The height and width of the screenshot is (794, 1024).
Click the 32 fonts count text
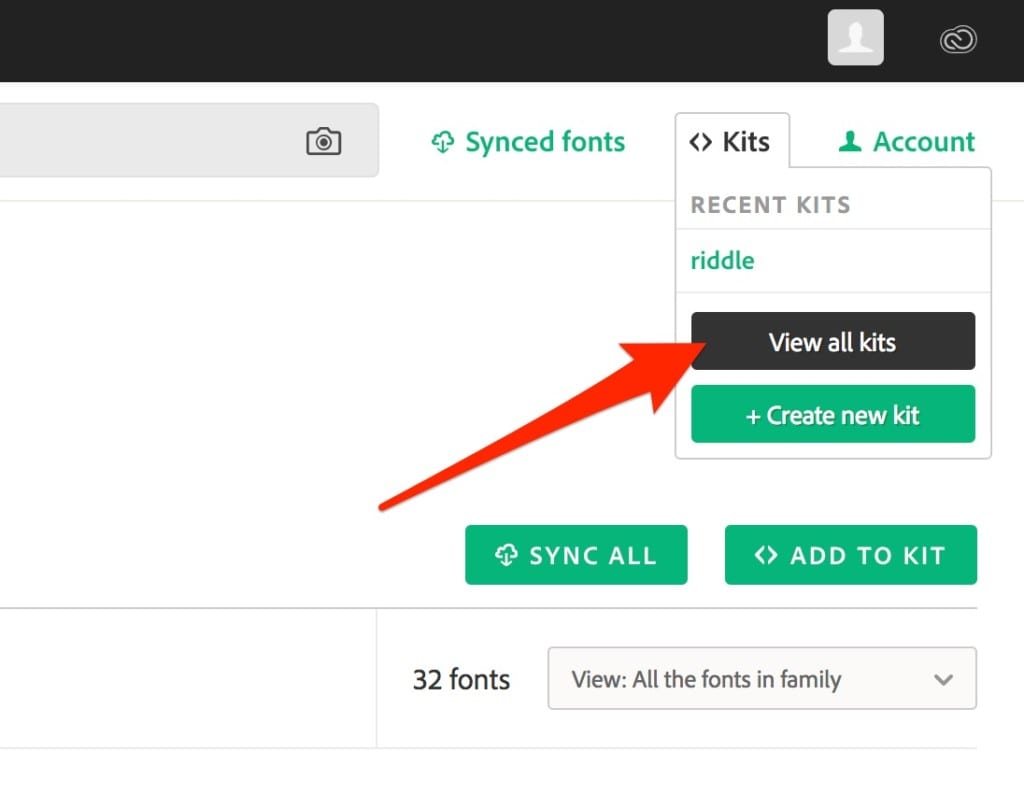461,679
